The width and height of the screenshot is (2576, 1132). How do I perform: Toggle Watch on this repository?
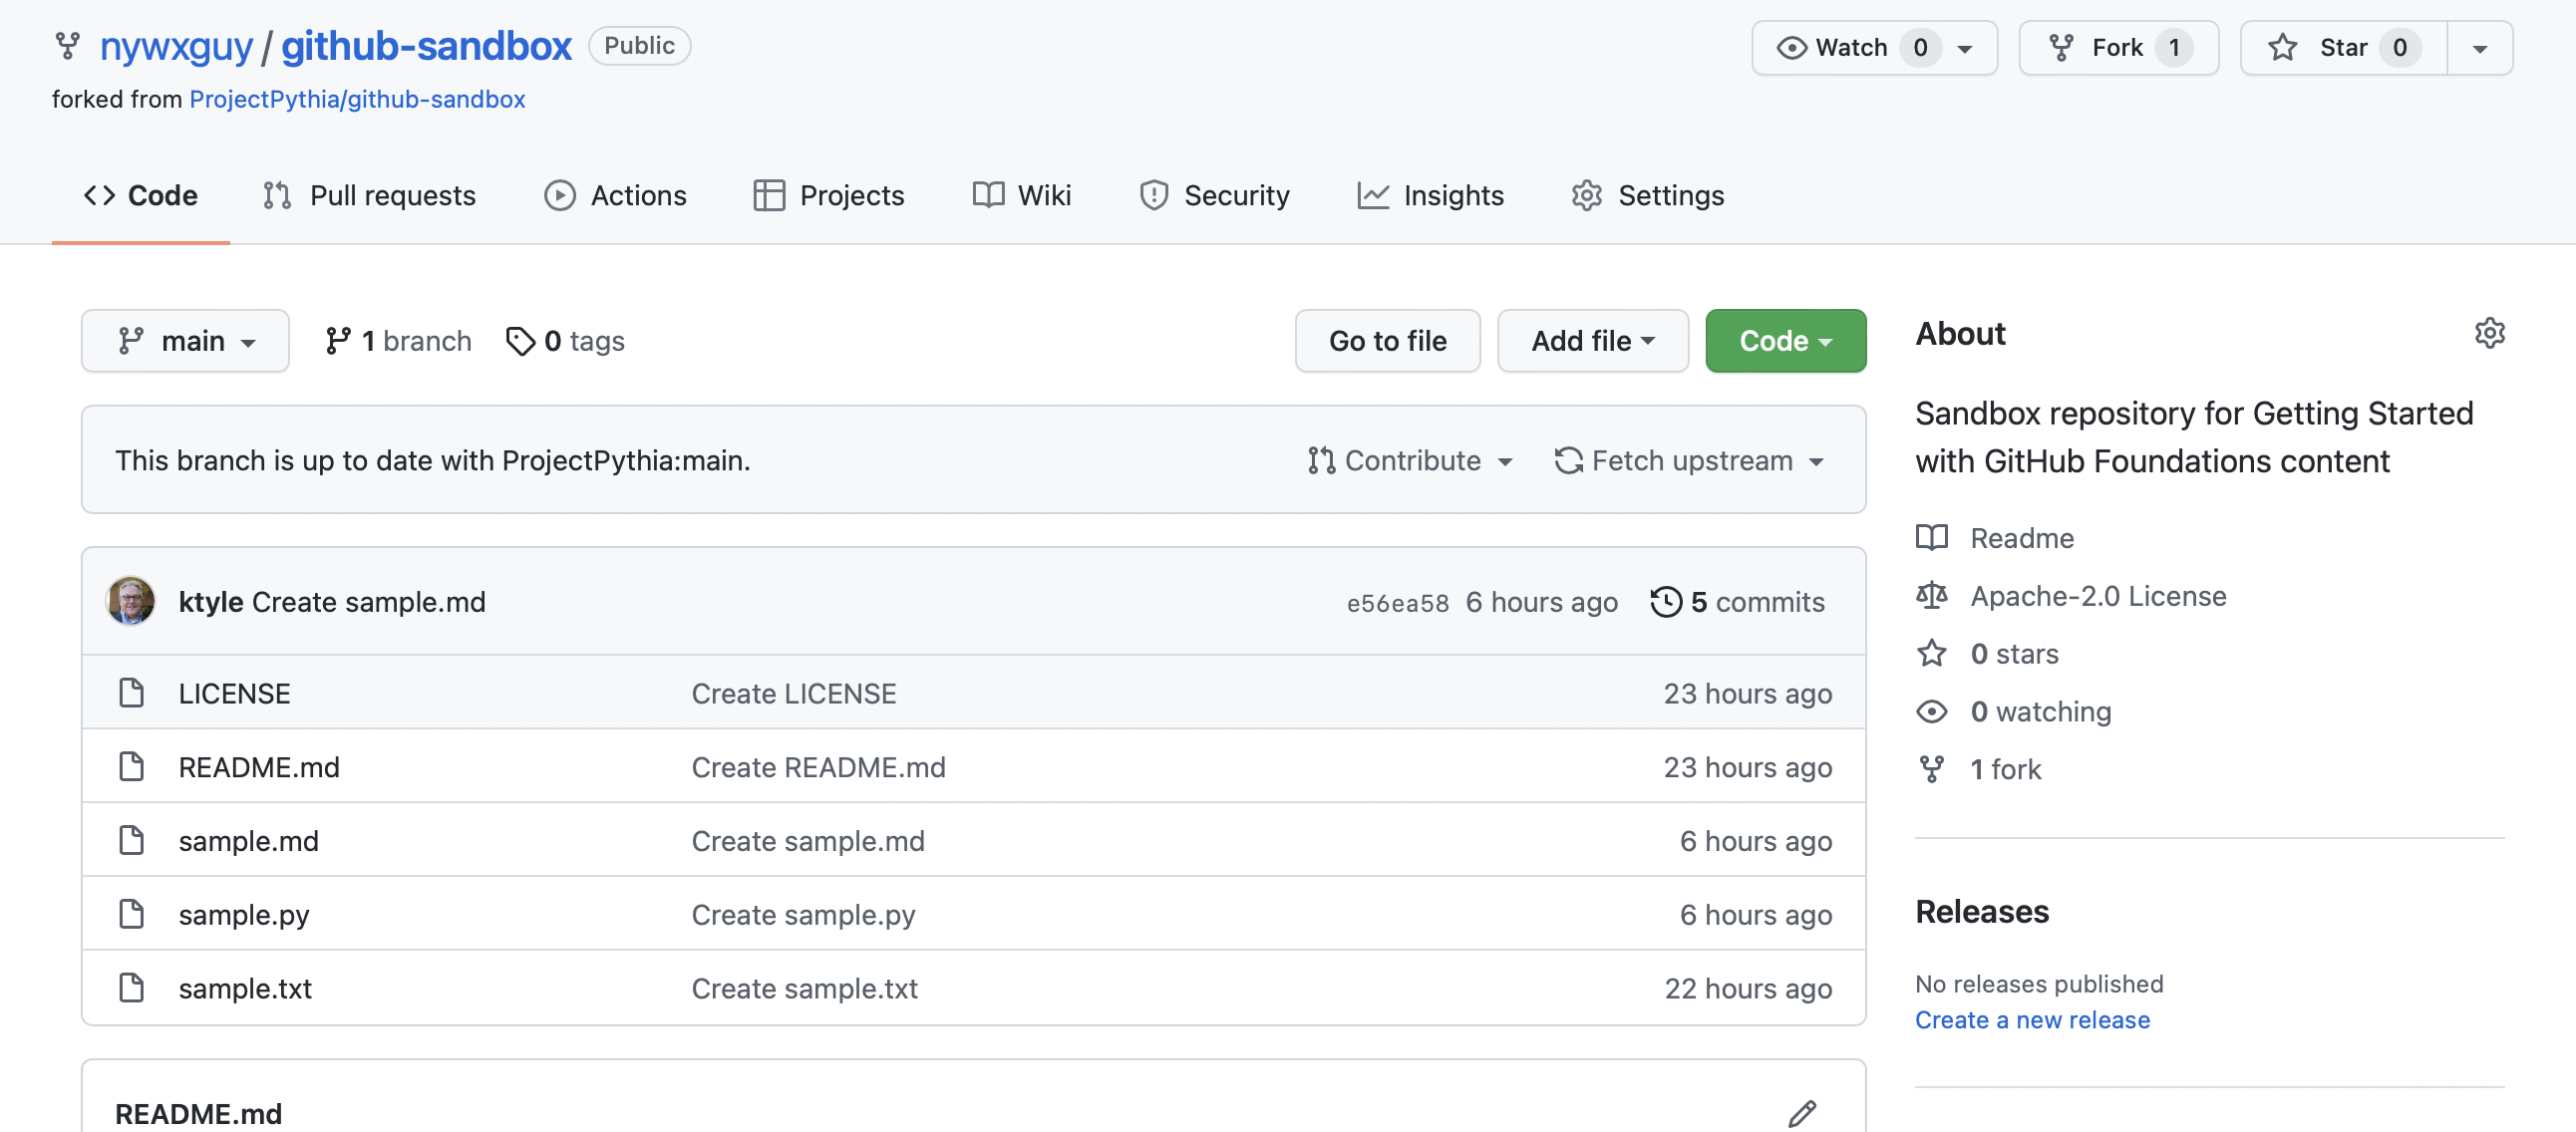(1849, 47)
